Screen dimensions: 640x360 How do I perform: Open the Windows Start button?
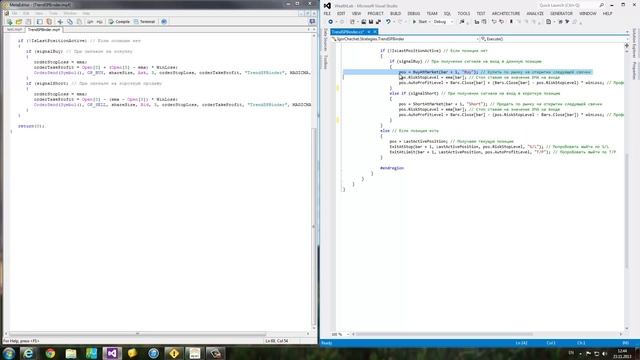tap(9, 353)
